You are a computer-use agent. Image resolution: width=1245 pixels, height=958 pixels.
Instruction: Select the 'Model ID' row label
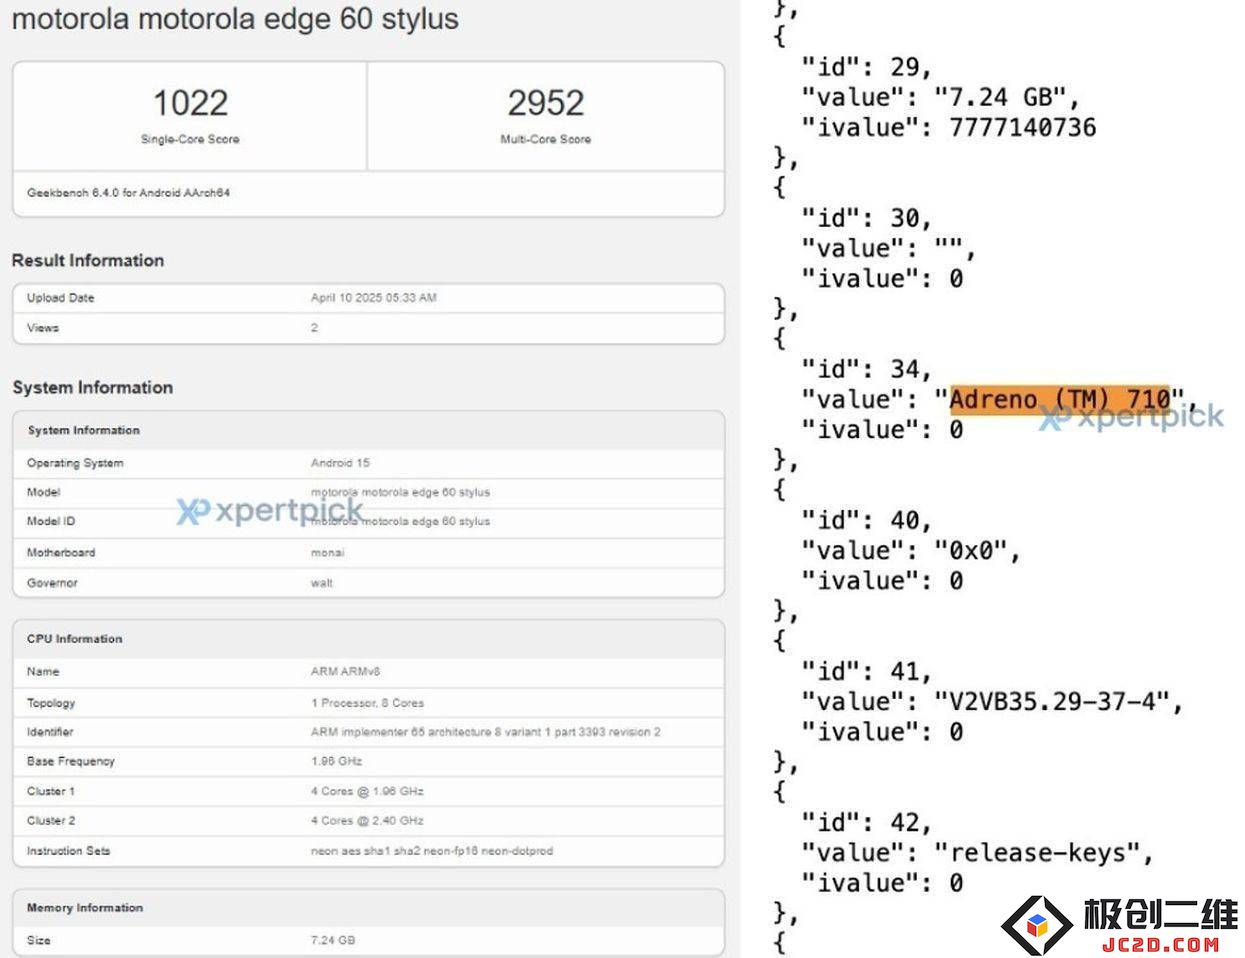coord(51,521)
